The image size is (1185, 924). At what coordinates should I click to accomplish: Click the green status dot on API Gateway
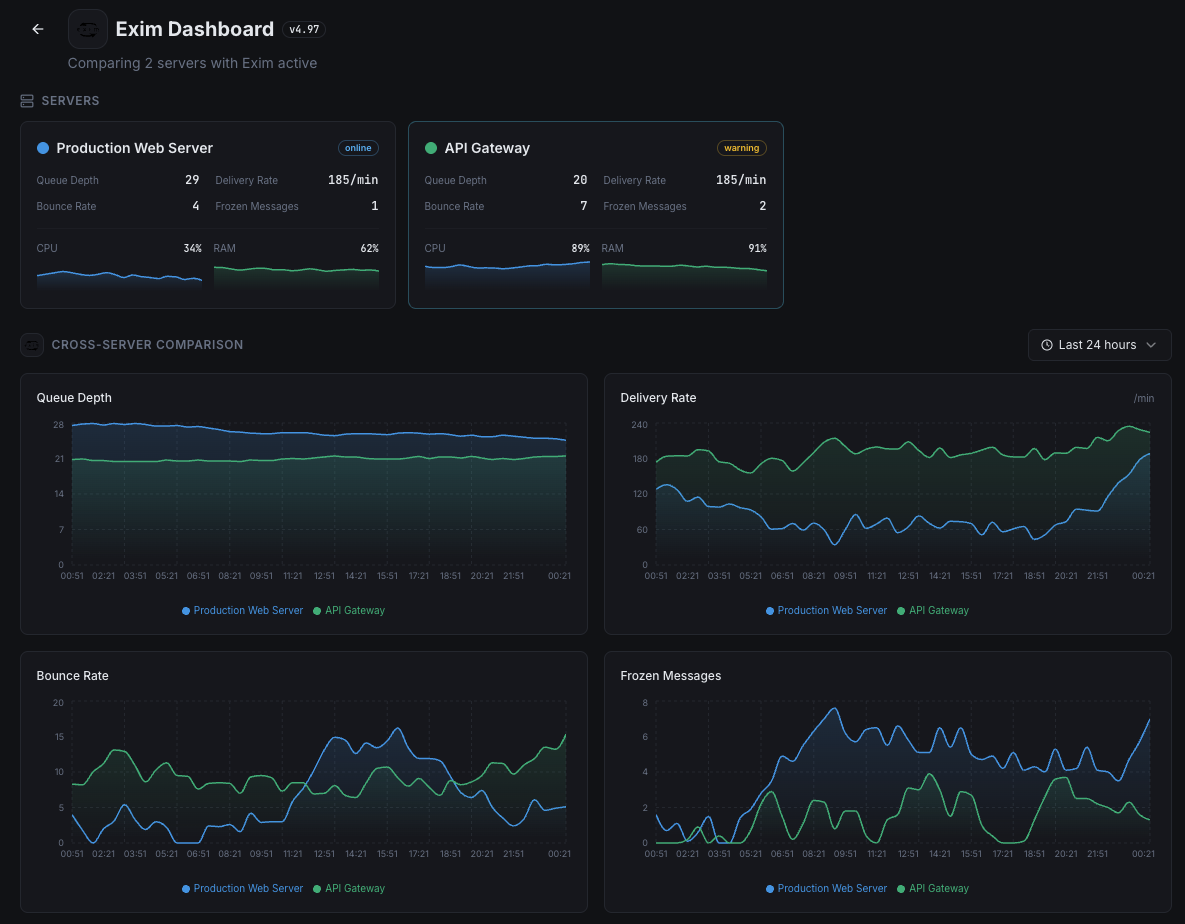pos(429,147)
